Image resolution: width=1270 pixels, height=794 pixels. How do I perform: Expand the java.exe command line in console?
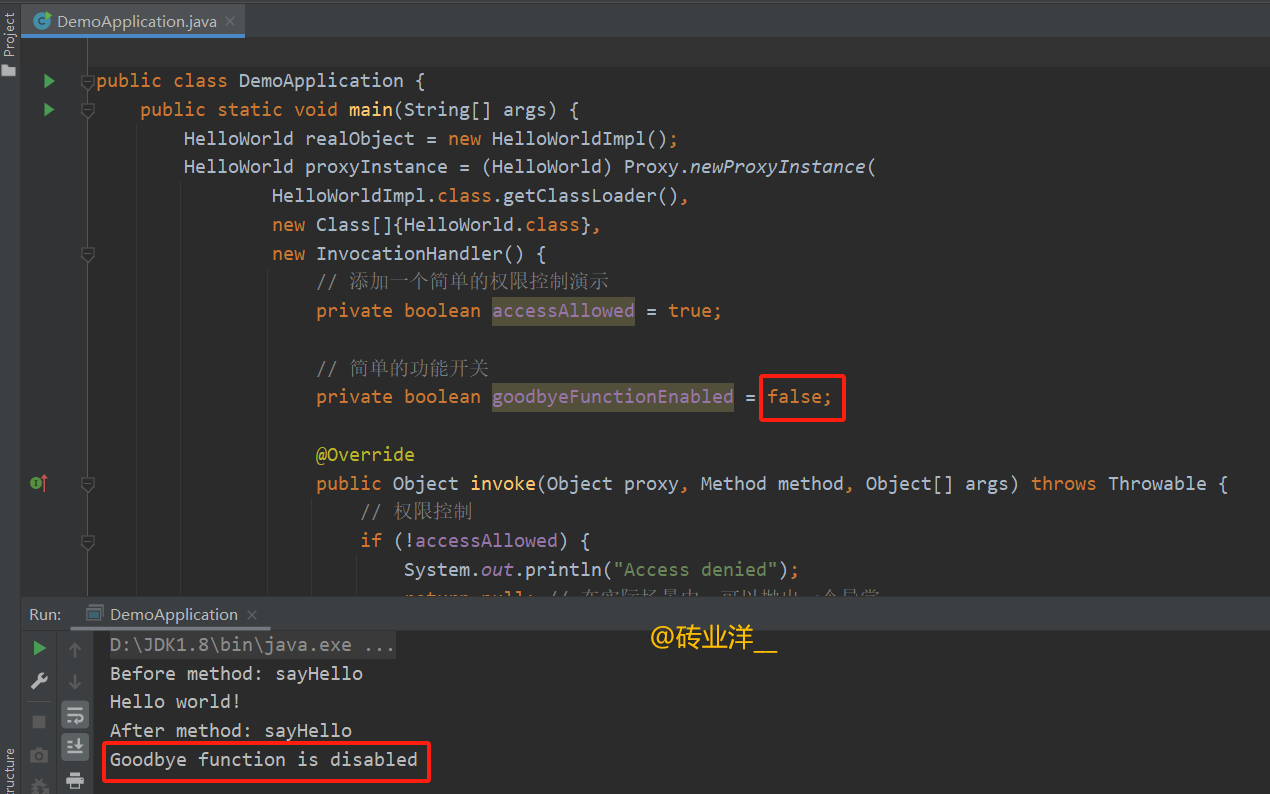[x=378, y=644]
